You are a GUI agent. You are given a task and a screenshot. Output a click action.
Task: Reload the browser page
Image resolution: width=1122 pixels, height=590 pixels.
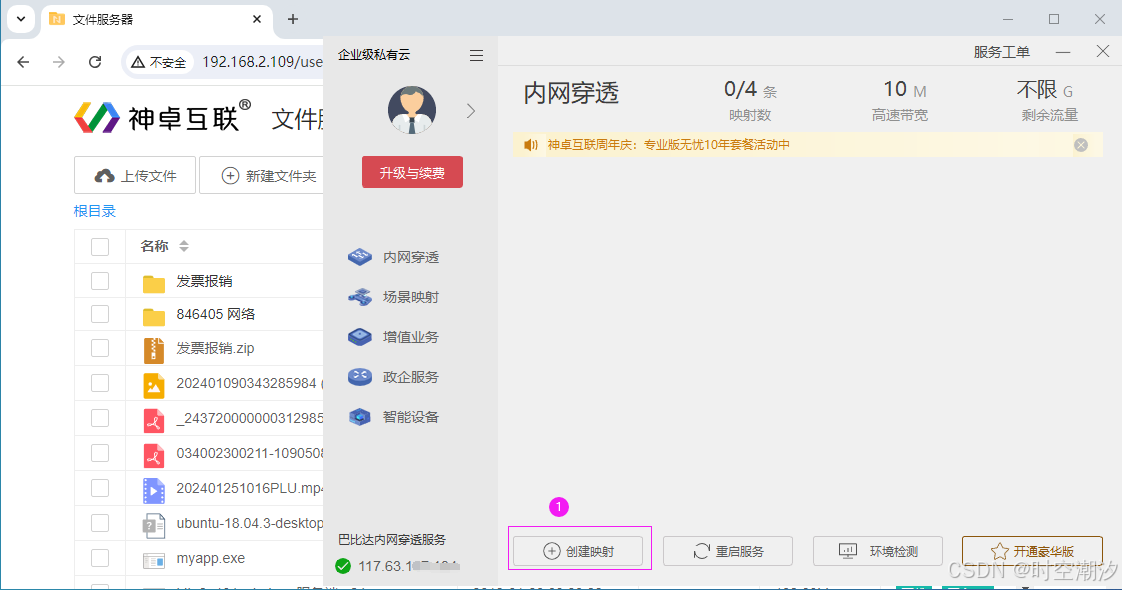[94, 62]
